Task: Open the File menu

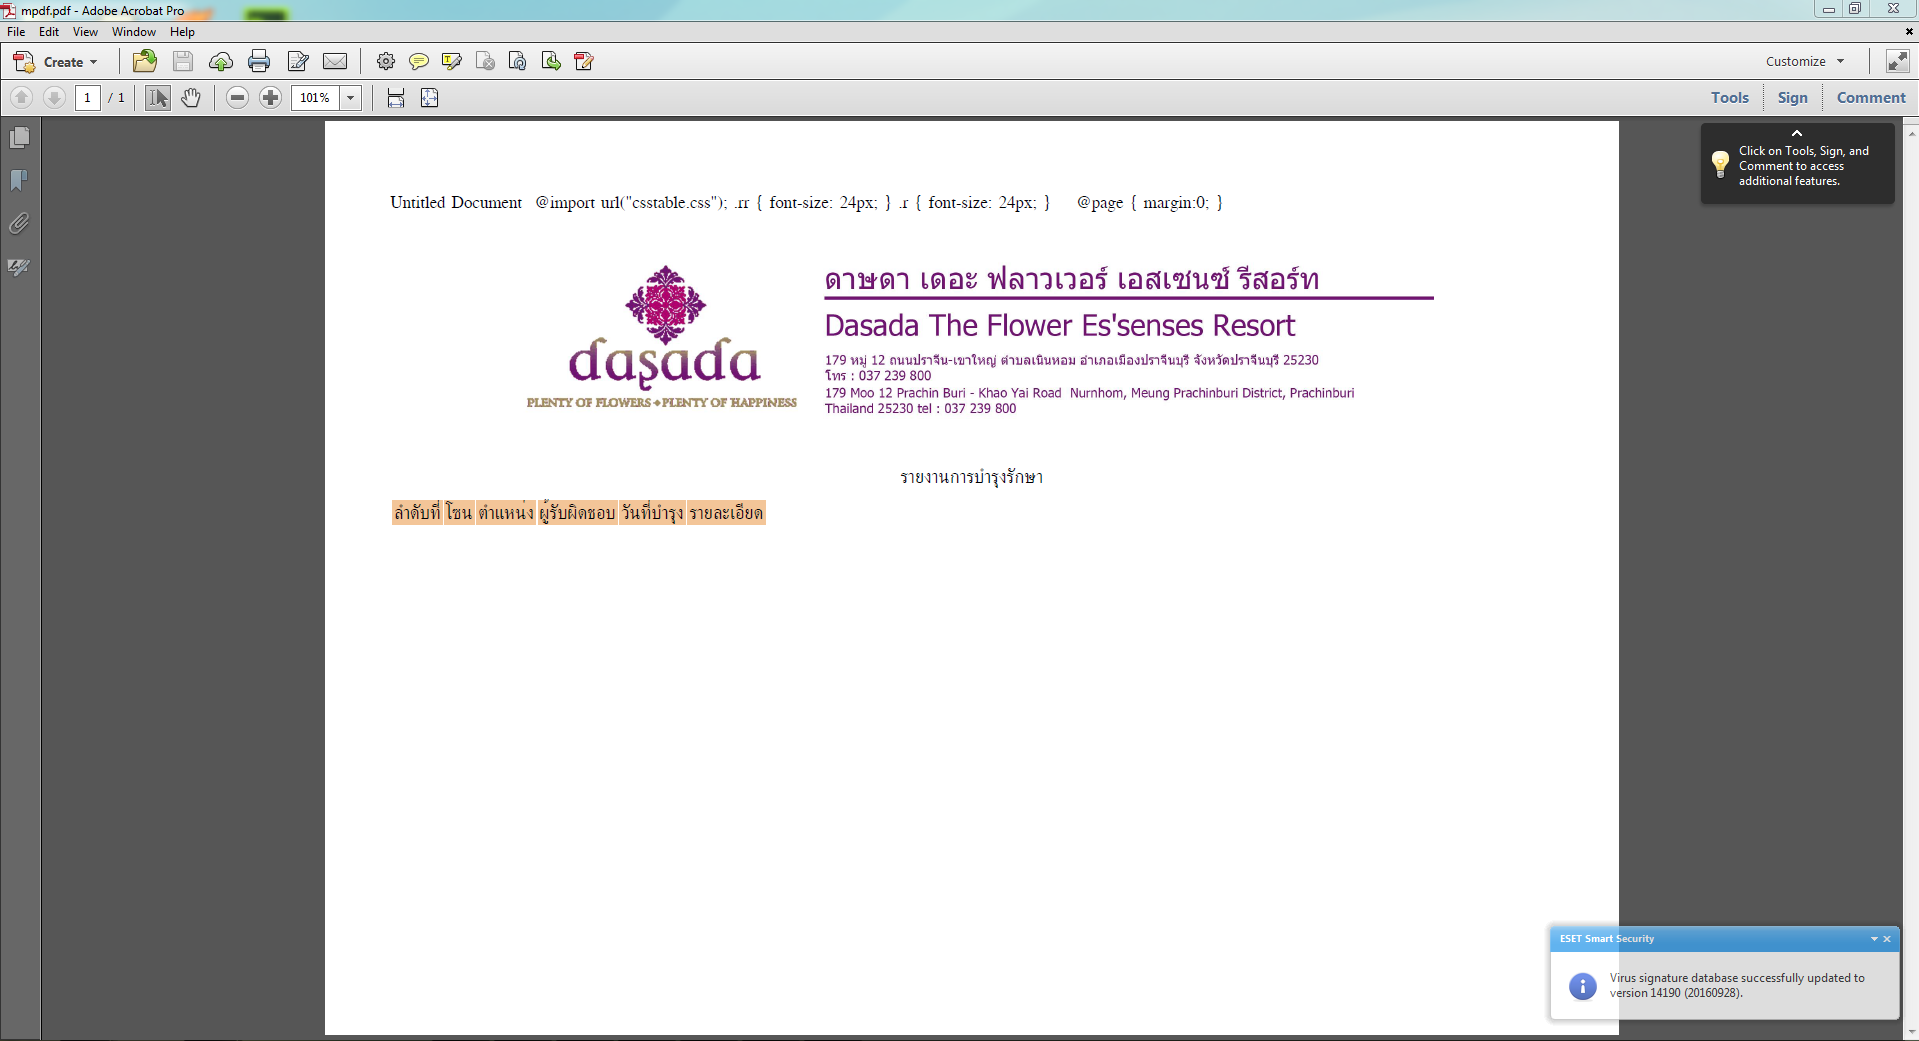Action: [16, 32]
